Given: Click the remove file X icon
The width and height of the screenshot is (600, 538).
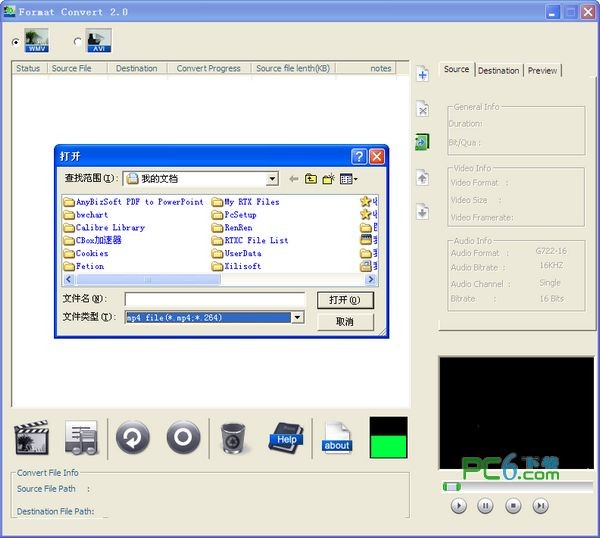Looking at the screenshot, I should click(422, 109).
